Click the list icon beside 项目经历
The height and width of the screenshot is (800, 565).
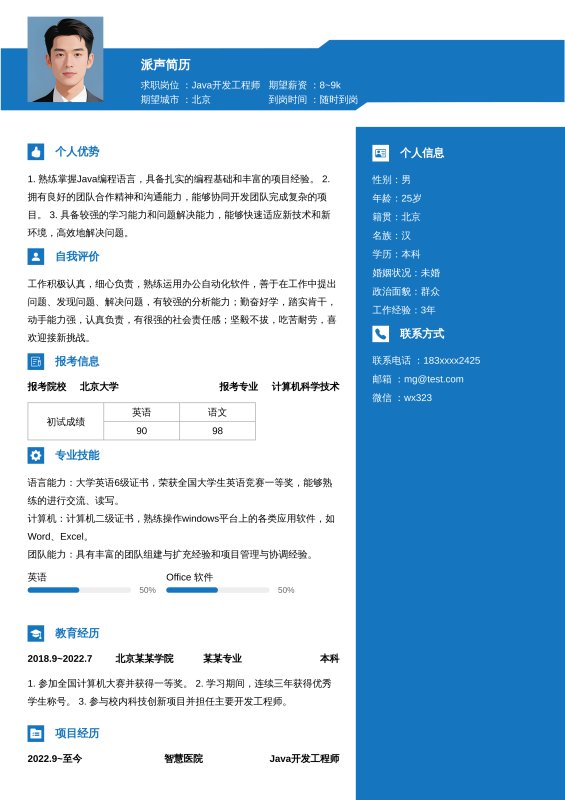(36, 733)
